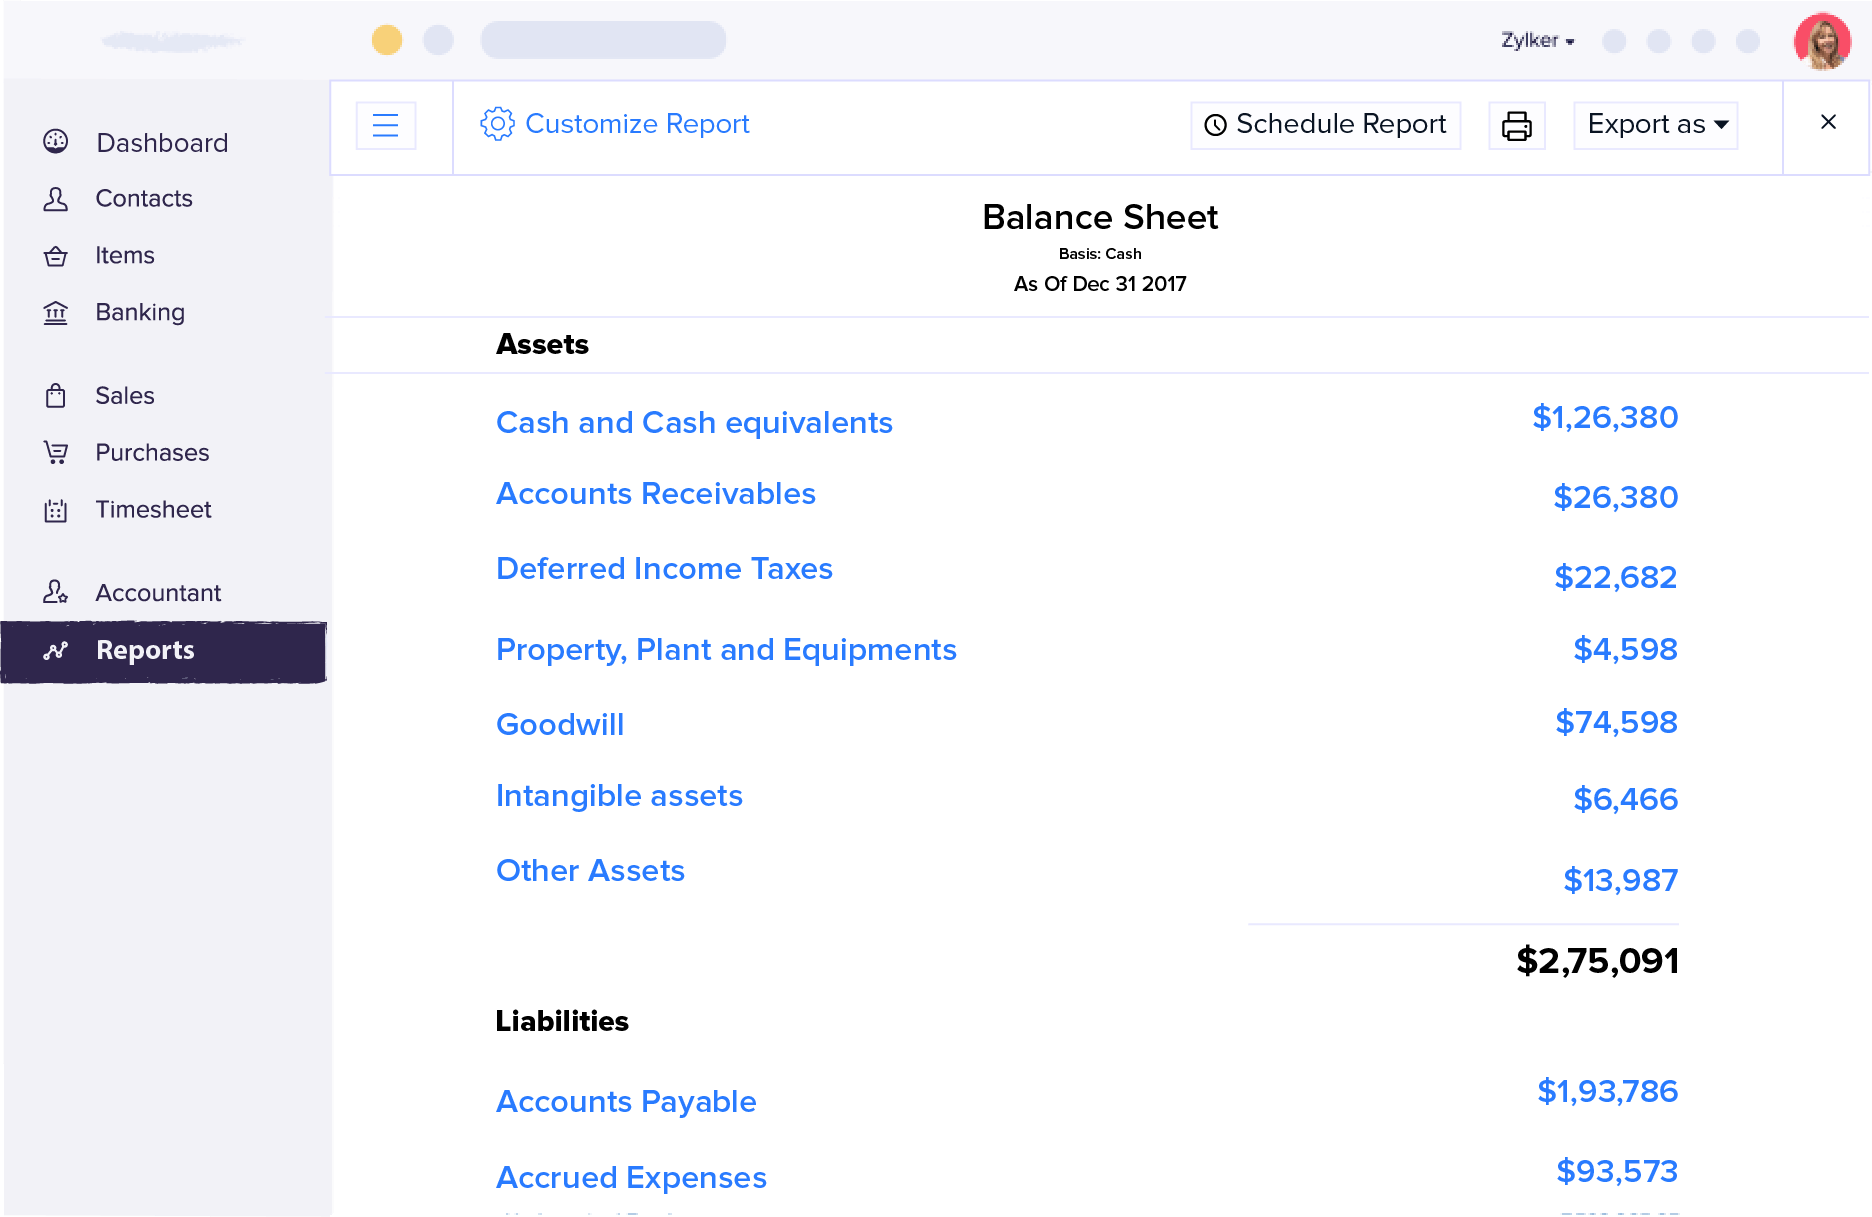Click the Schedule Report button
This screenshot has width=1872, height=1217.
[1324, 125]
